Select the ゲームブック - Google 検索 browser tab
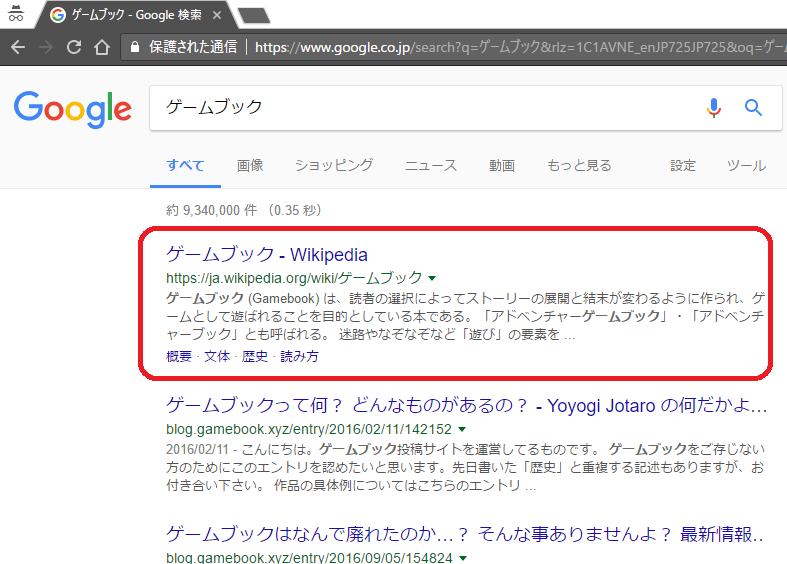 [x=136, y=15]
